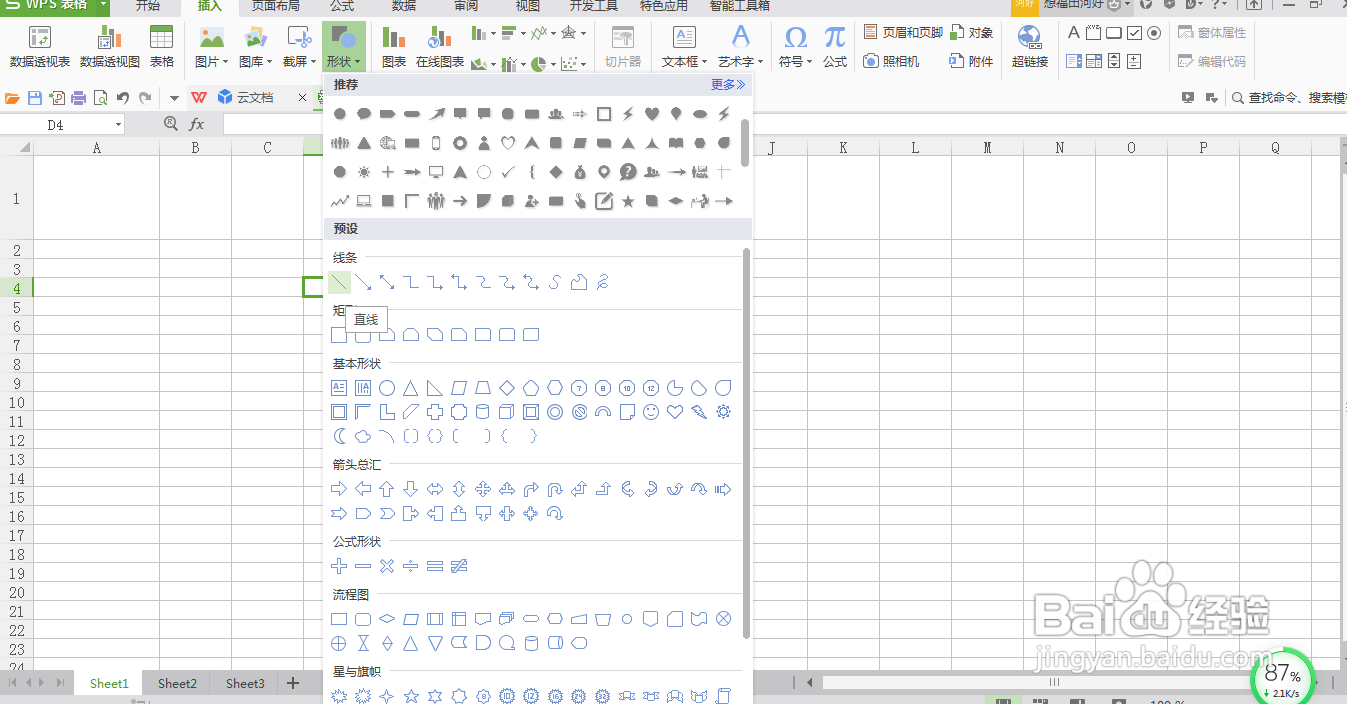Click the print icon in quick access bar
This screenshot has height=704, width=1347.
[79, 98]
